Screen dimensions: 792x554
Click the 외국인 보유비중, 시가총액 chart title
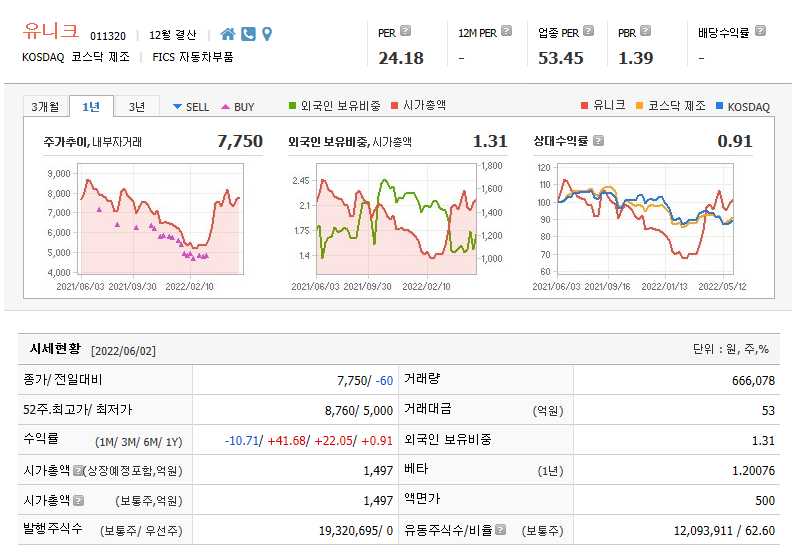[x=350, y=142]
